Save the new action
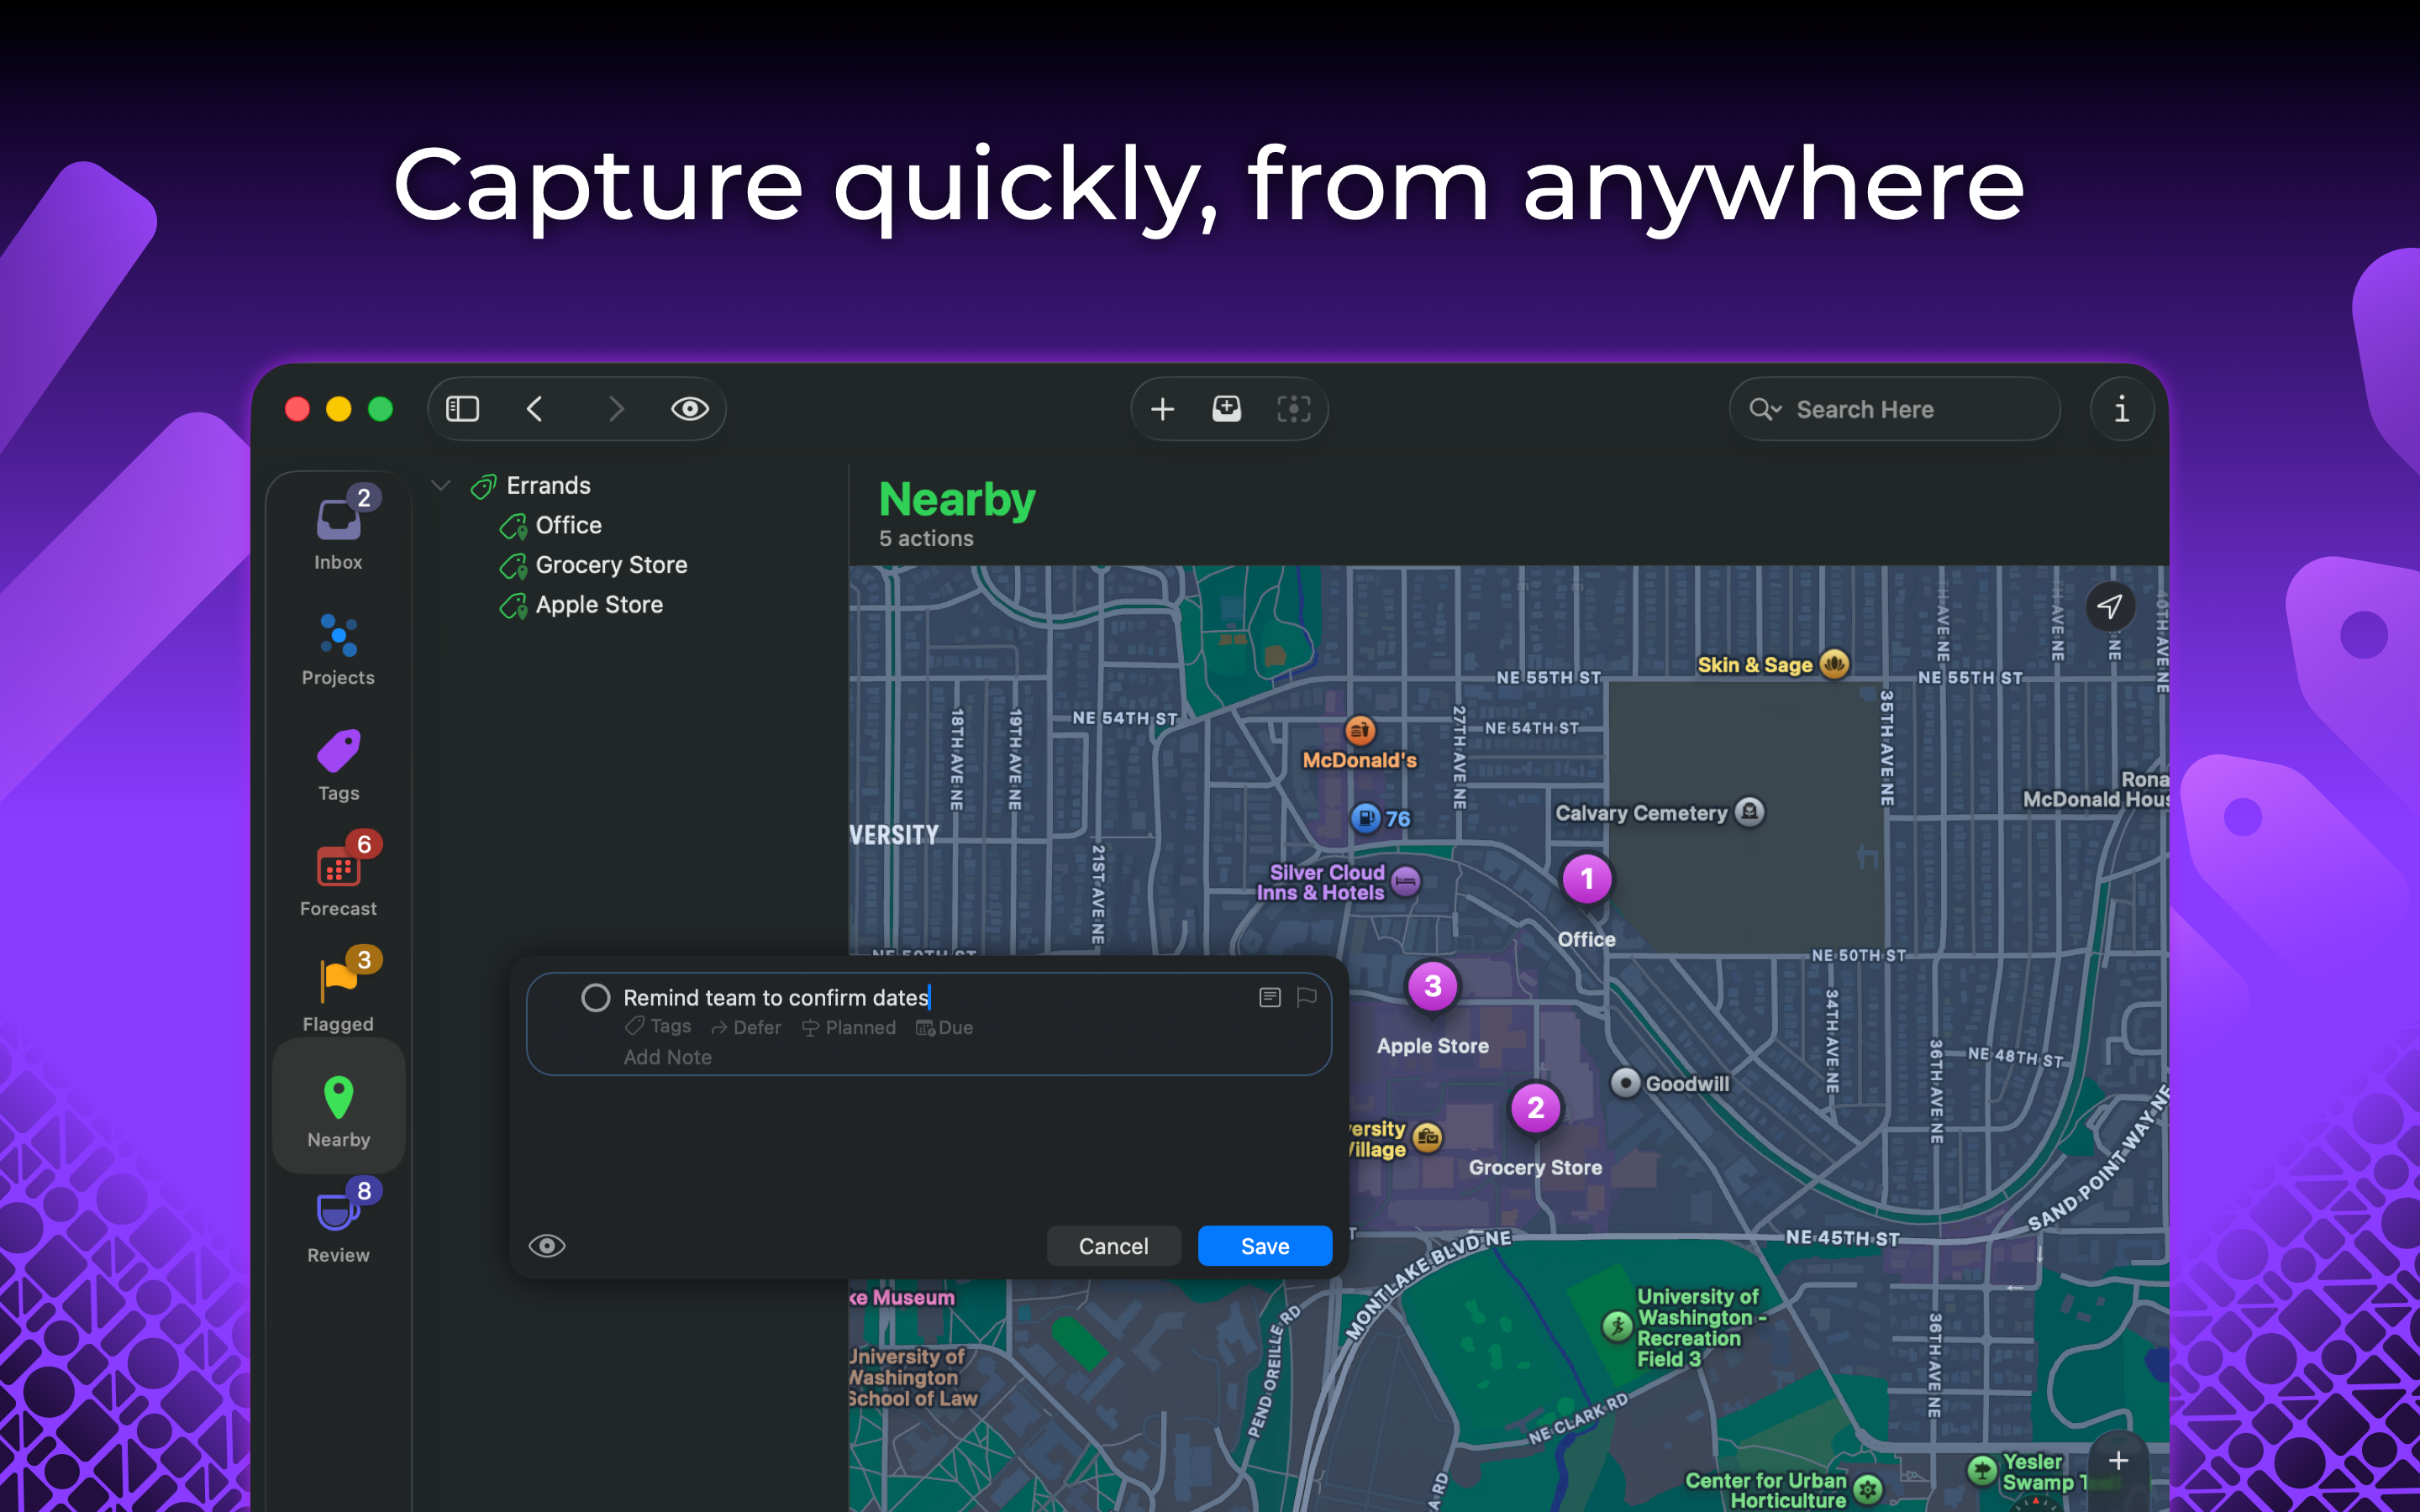Screen dimensions: 2420x1512 pyautogui.click(x=1265, y=1246)
